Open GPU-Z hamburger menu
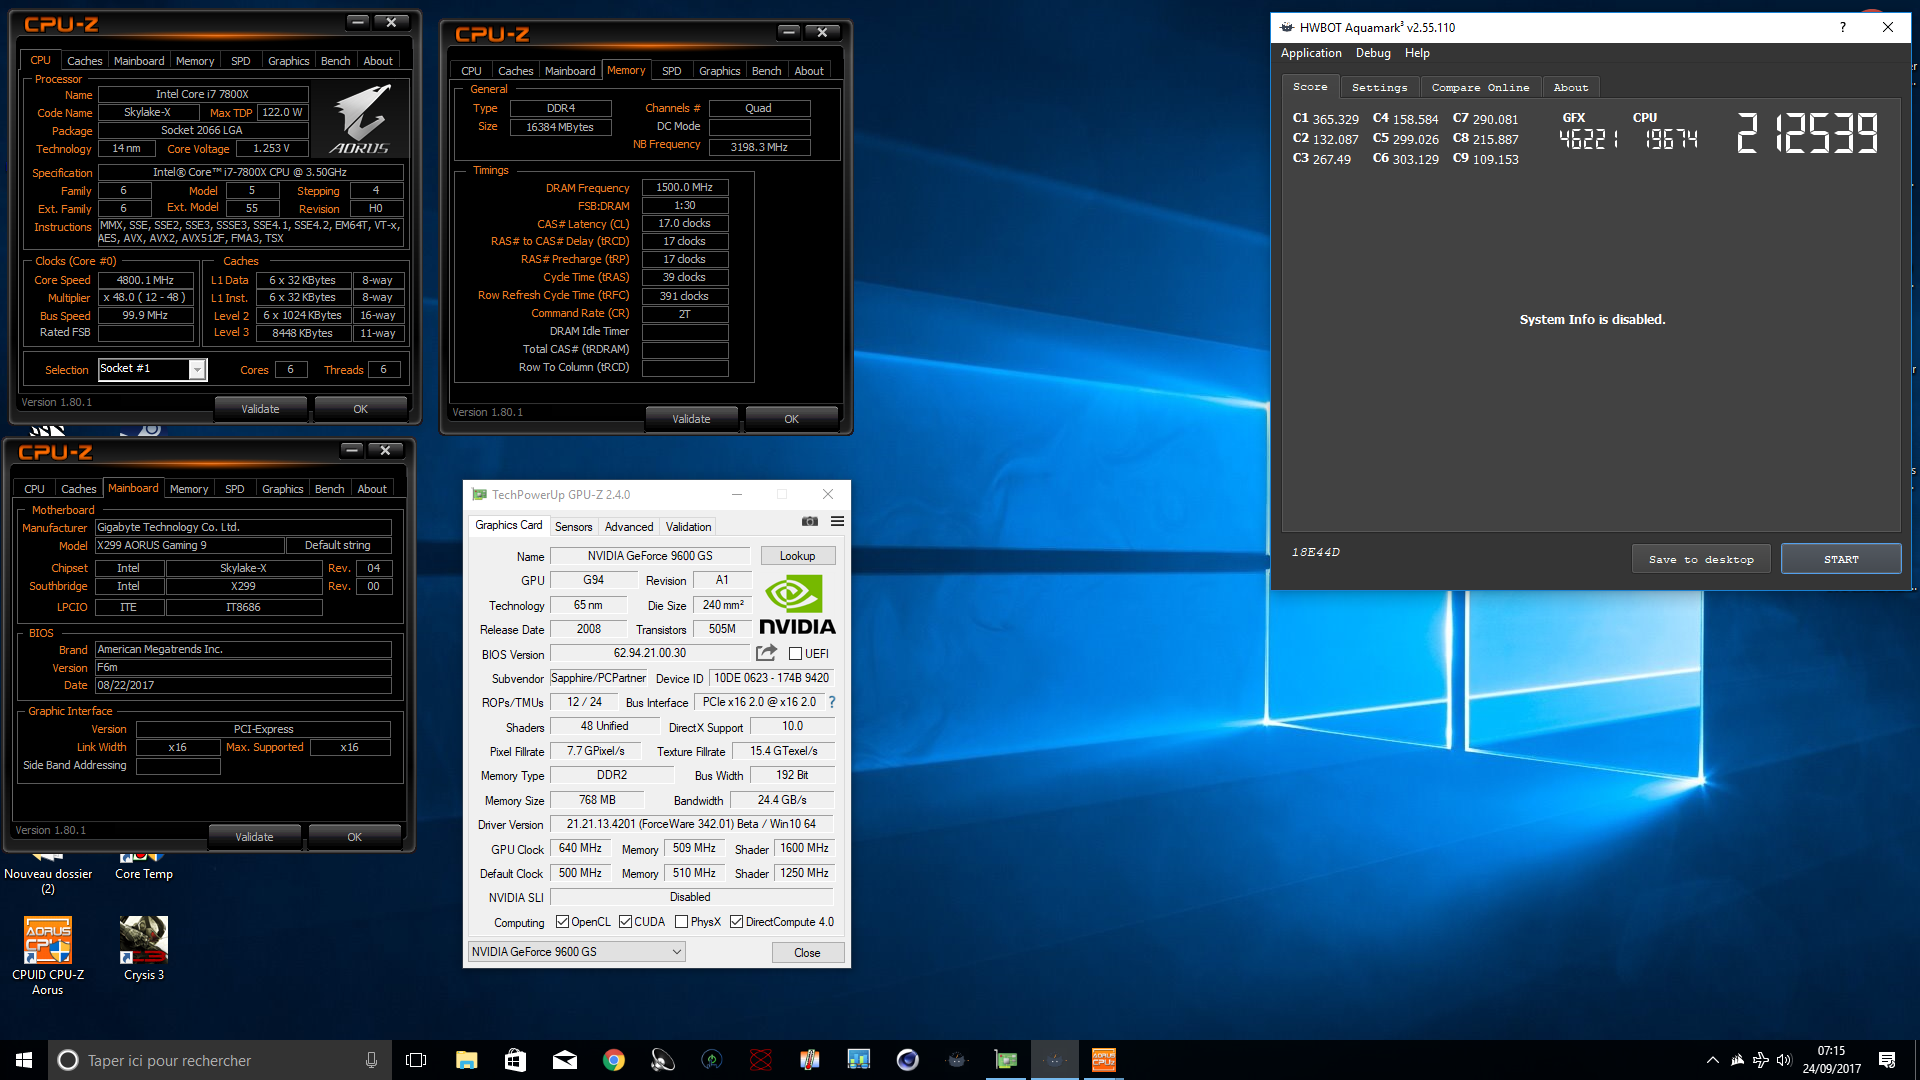 coord(838,521)
